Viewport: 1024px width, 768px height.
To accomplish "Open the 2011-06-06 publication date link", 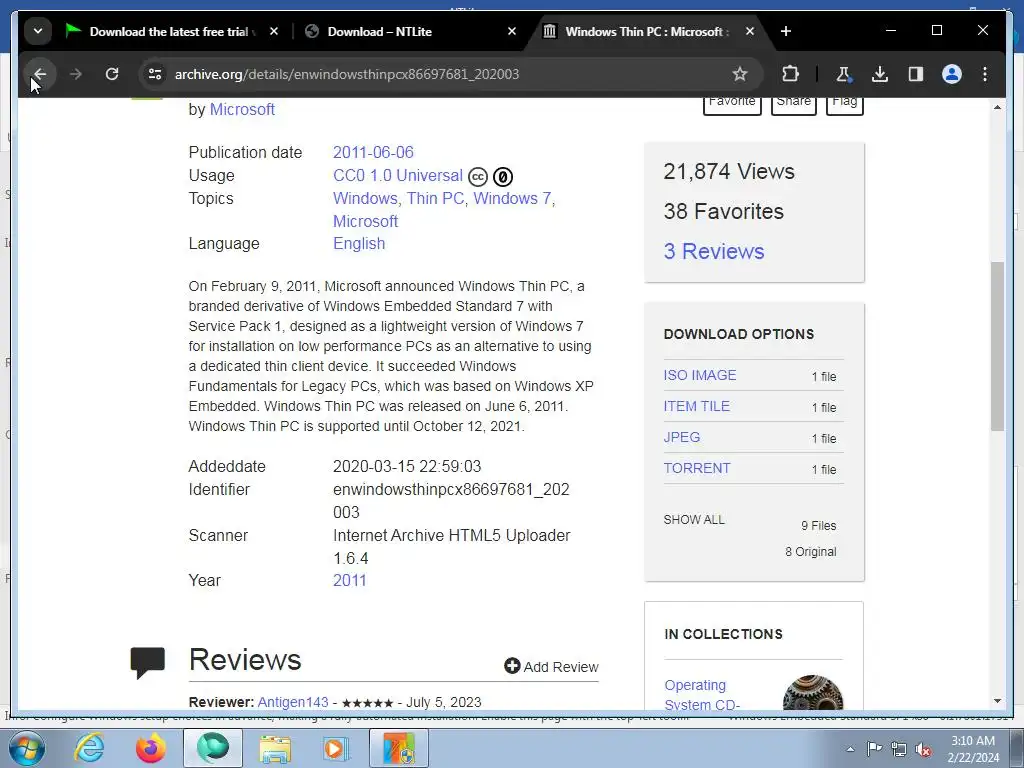I will point(373,152).
